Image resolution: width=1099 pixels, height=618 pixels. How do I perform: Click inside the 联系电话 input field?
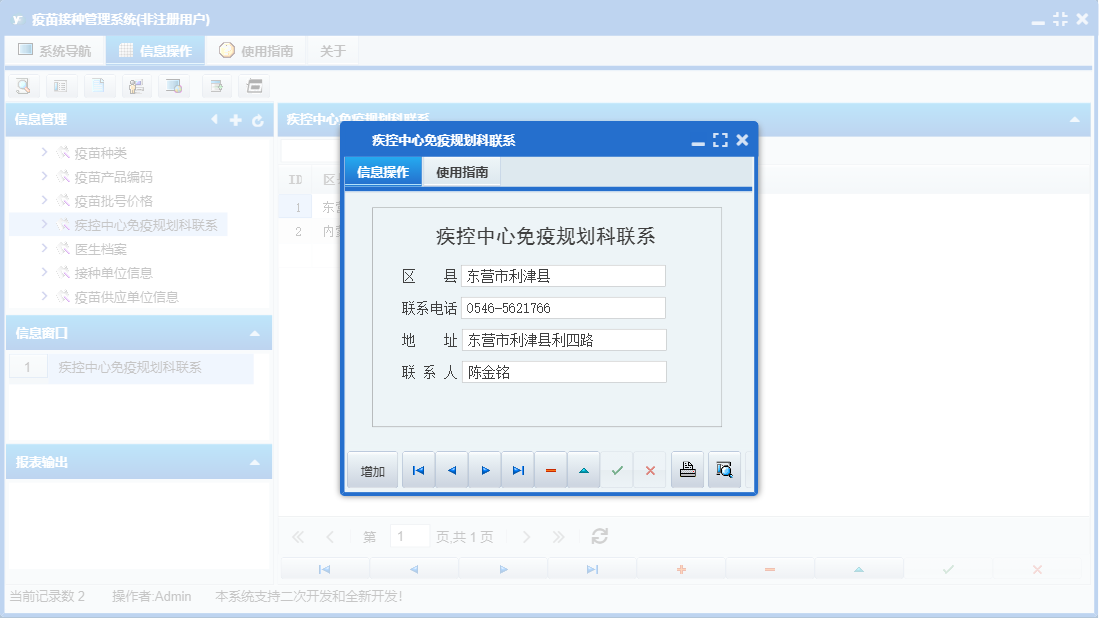(563, 307)
